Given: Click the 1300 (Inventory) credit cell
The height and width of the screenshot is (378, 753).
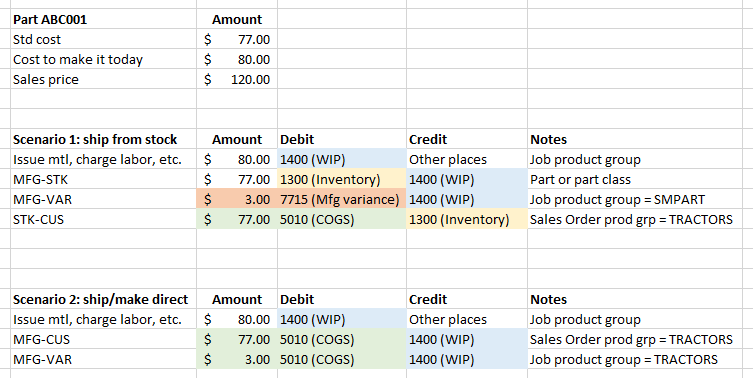Looking at the screenshot, I should (467, 219).
